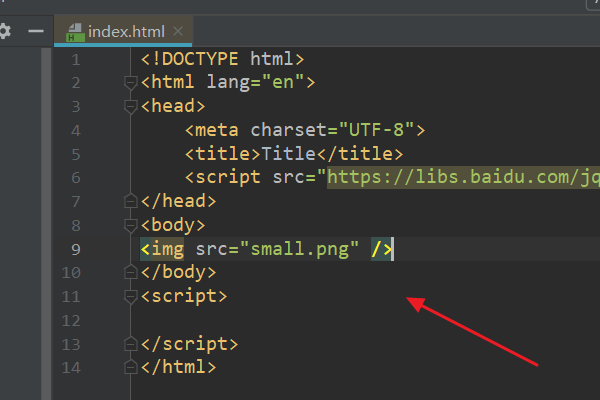
Task: Select the index.html editor tab
Action: pos(123,31)
